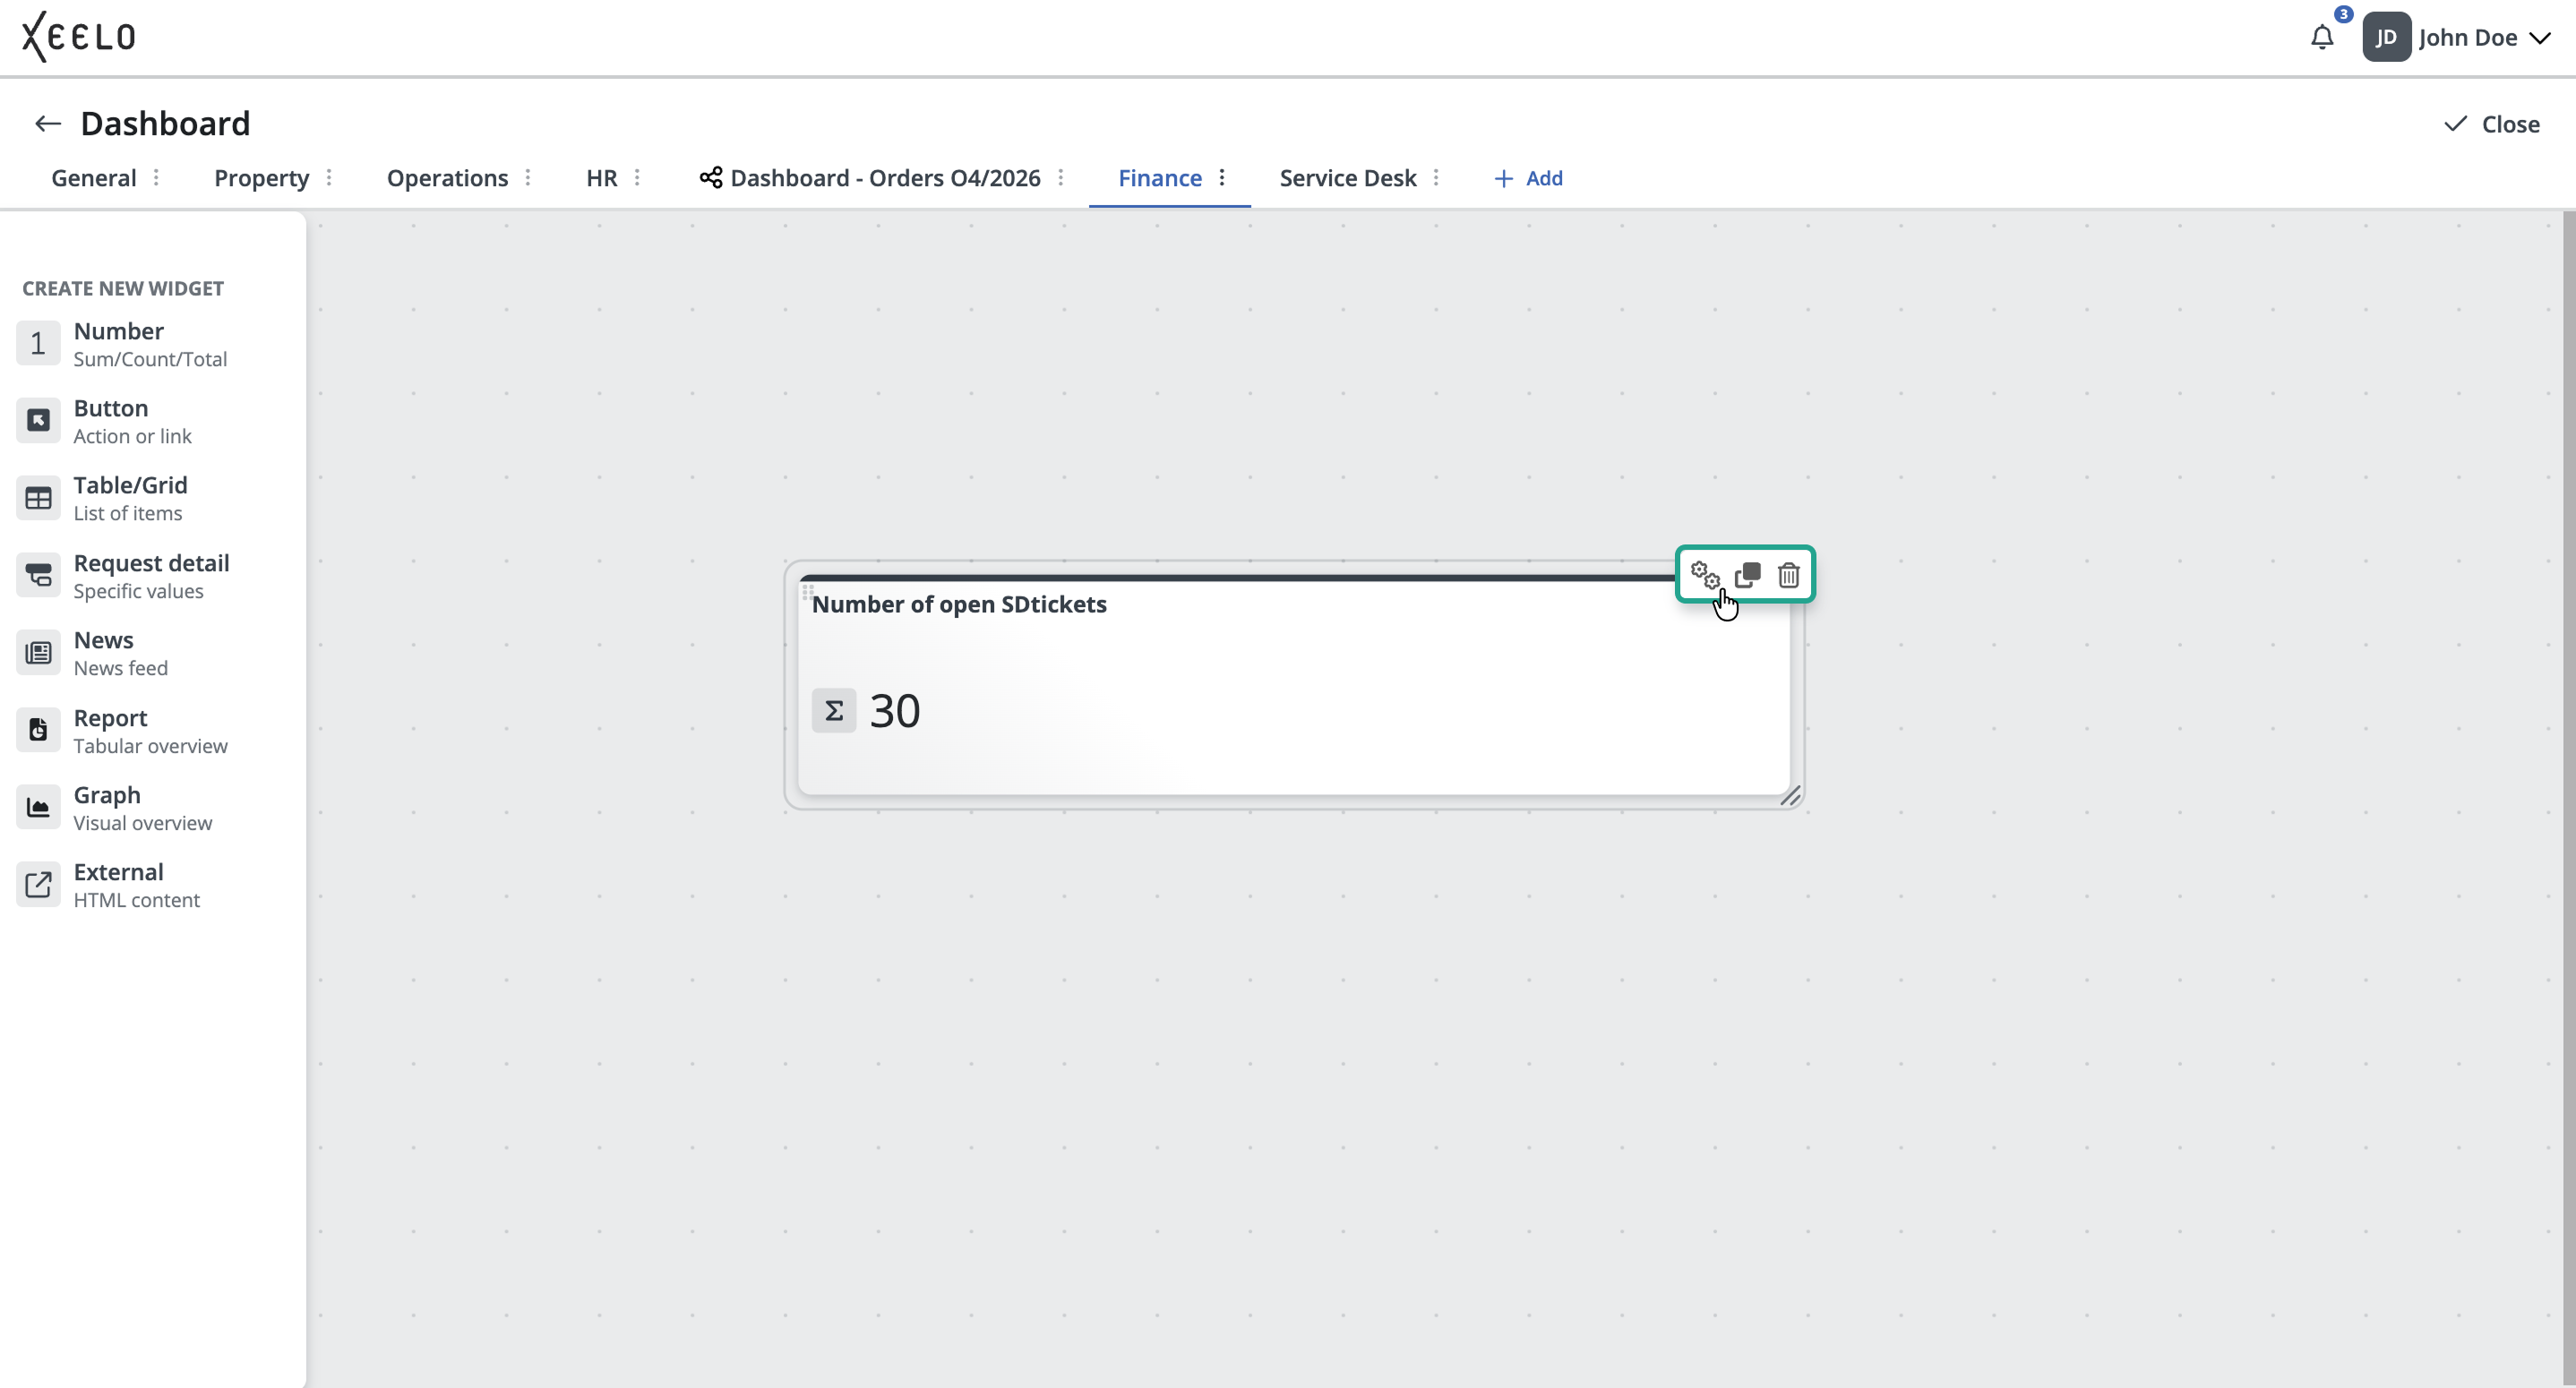Select the Finance tab
This screenshot has height=1388, width=2576.
point(1160,178)
